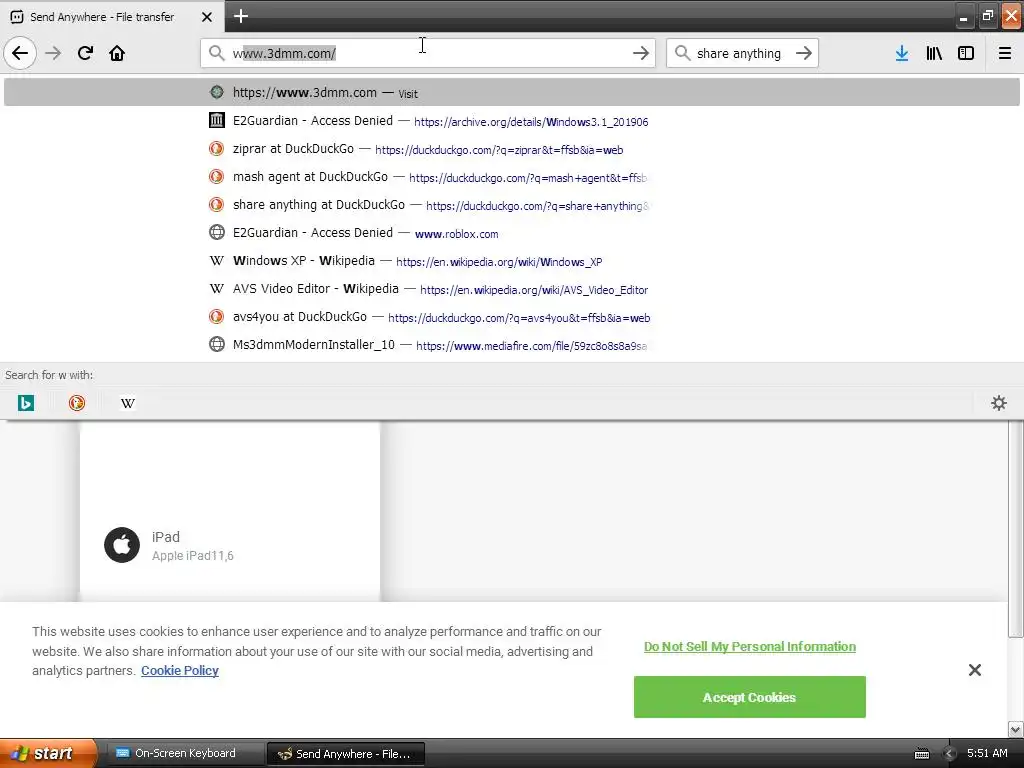Viewport: 1024px width, 768px height.
Task: Toggle the sidebar view icon
Action: 966,53
